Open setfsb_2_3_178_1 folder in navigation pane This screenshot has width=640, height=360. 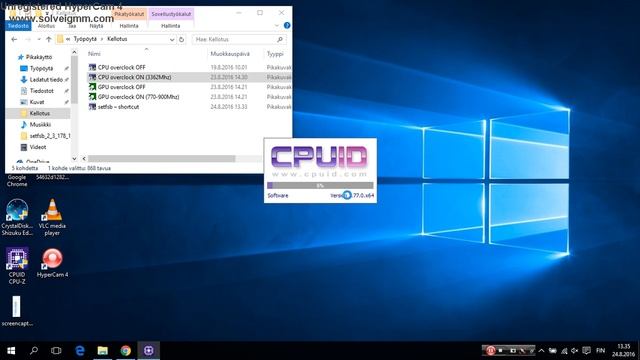pyautogui.click(x=50, y=136)
